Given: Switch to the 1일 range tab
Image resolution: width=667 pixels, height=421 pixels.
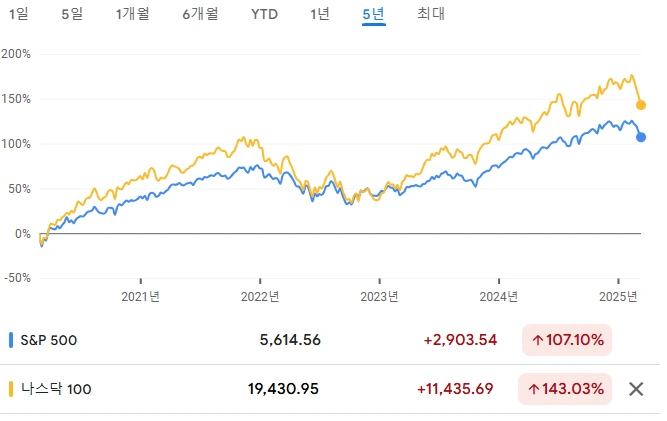Looking at the screenshot, I should 19,14.
